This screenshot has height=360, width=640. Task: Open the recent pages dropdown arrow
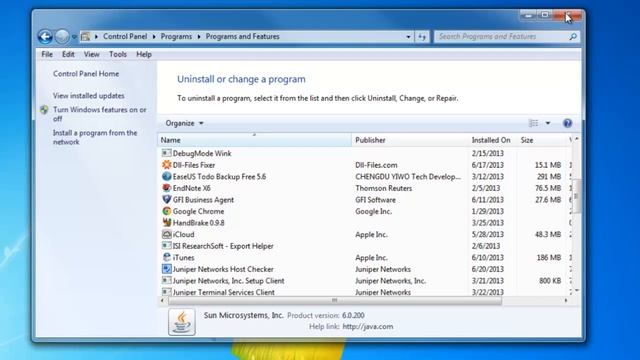click(x=74, y=37)
